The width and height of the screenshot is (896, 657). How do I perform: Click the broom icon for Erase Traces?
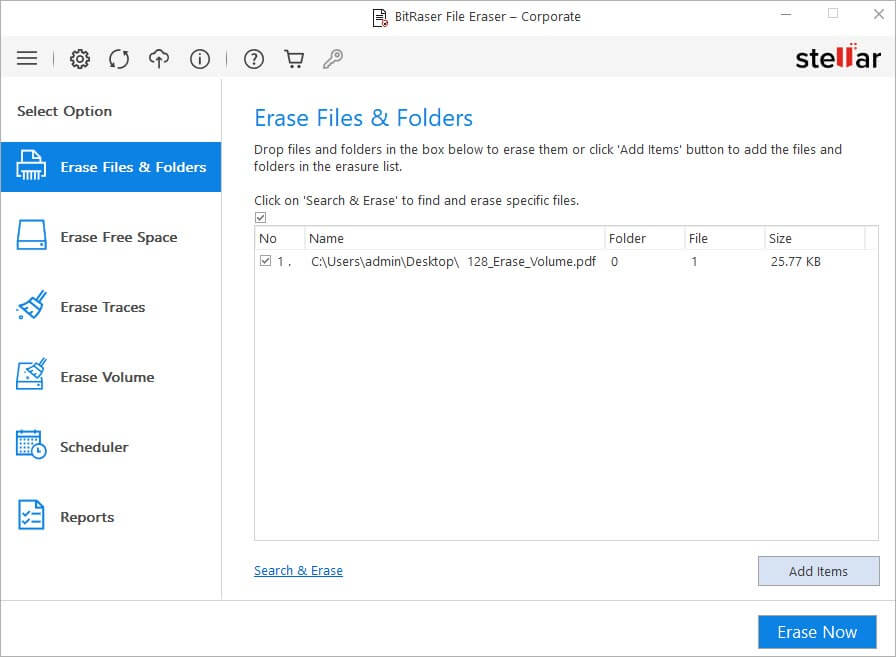point(31,305)
